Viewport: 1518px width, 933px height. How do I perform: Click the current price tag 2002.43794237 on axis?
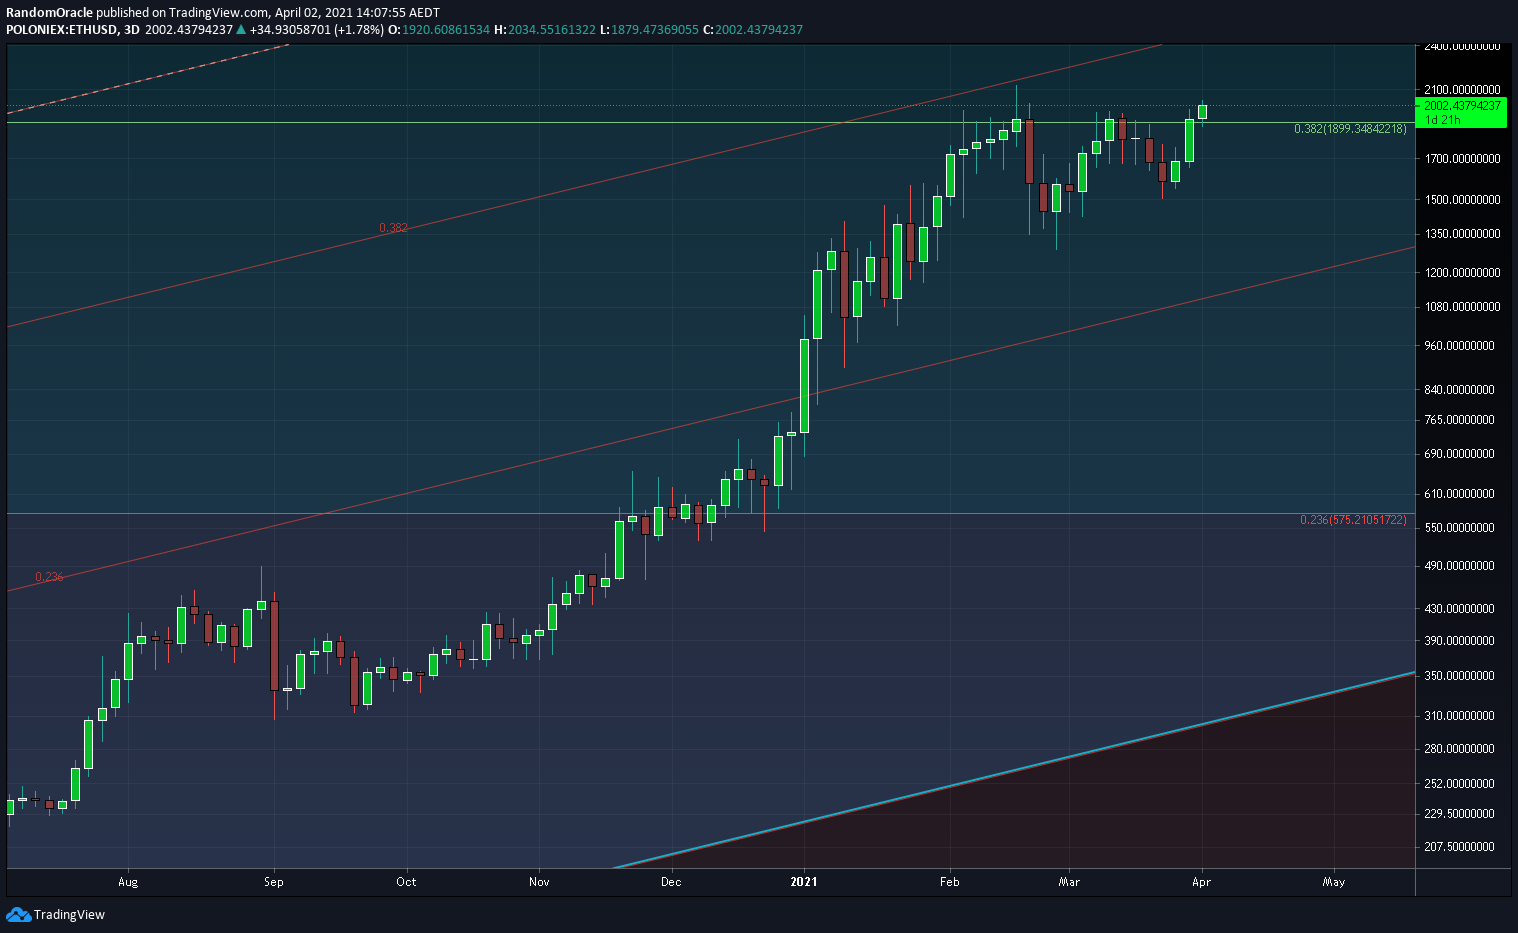click(x=1462, y=106)
